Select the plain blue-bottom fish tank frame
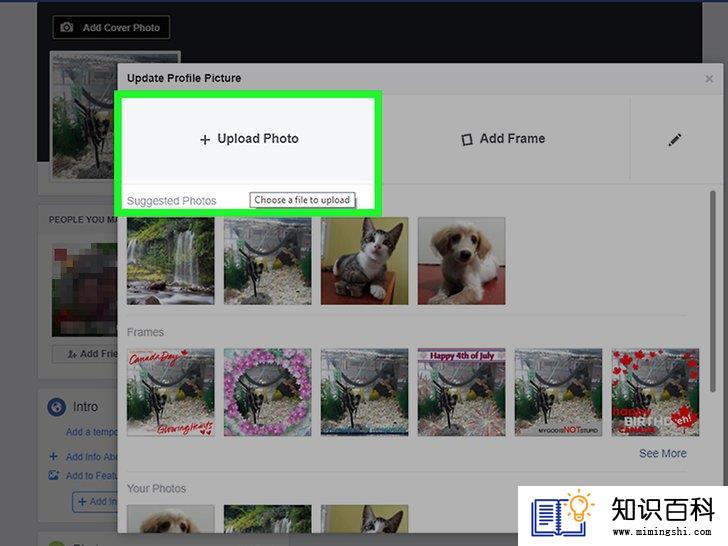This screenshot has height=546, width=728. click(364, 392)
